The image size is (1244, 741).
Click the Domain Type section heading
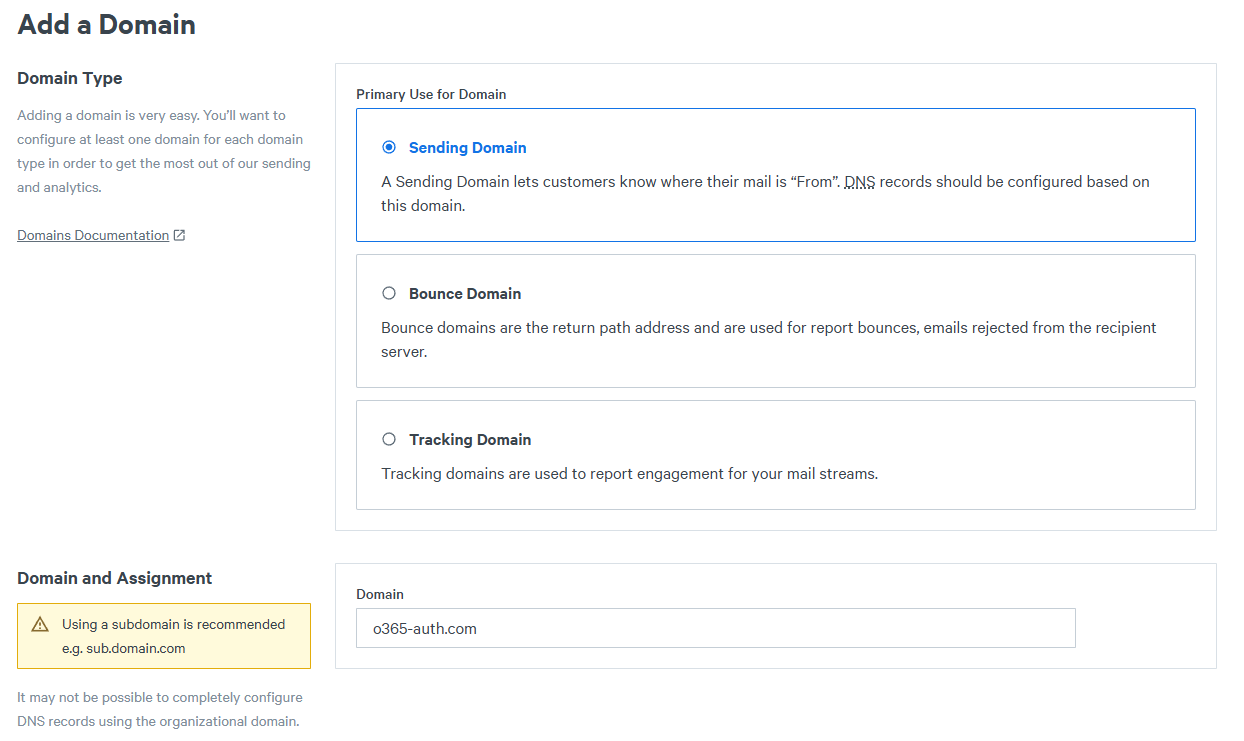pos(70,78)
